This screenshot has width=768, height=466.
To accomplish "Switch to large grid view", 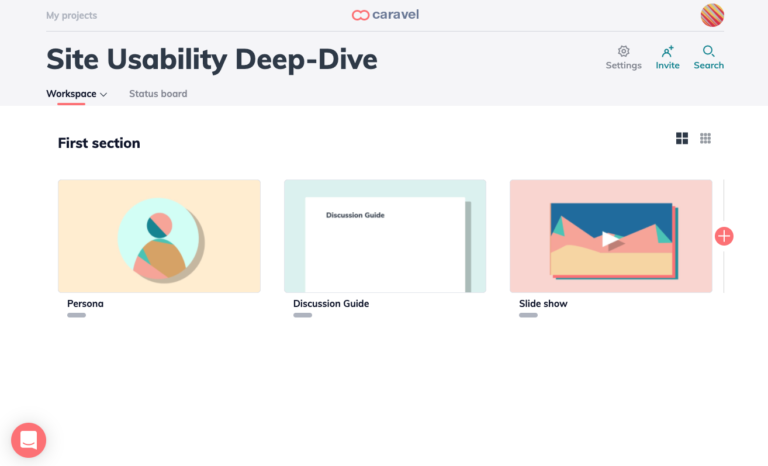I will click(x=682, y=138).
